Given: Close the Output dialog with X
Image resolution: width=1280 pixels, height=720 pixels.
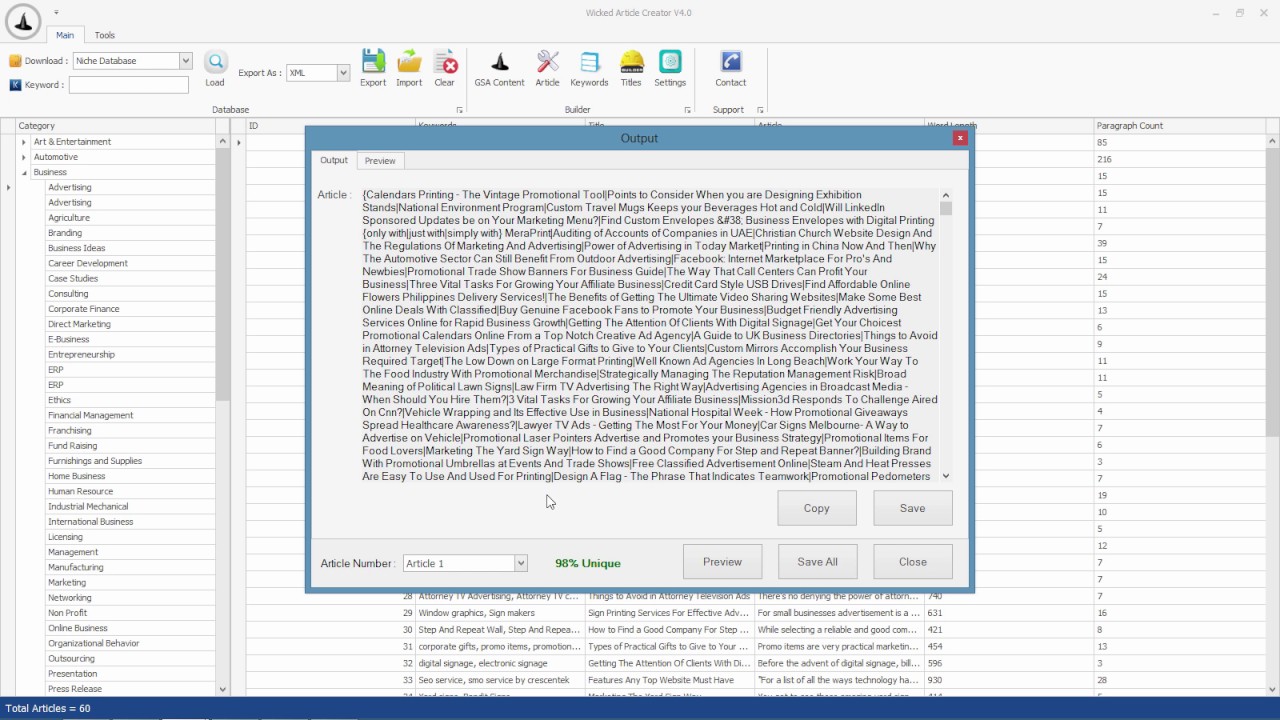Looking at the screenshot, I should click(960, 138).
